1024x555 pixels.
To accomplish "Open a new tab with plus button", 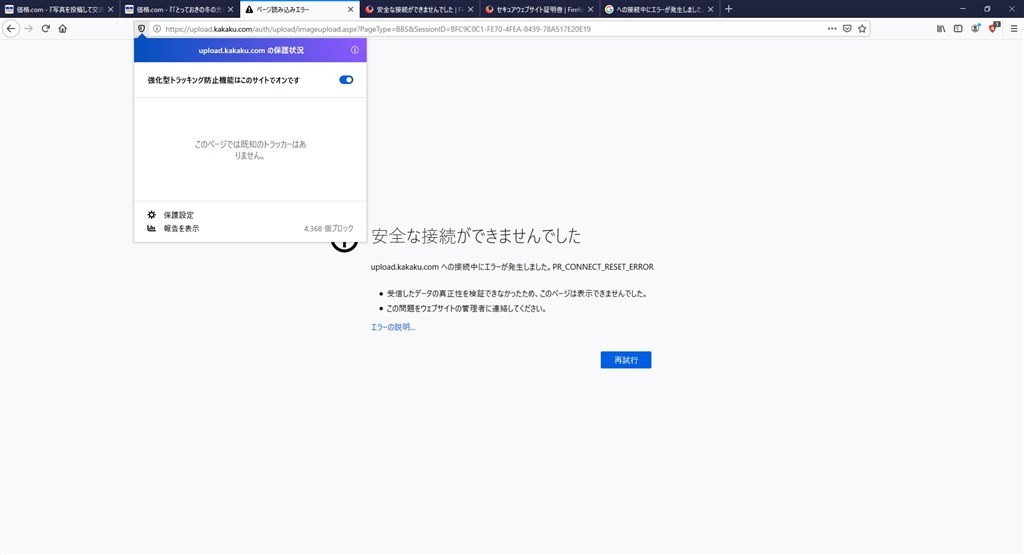I will coord(729,9).
